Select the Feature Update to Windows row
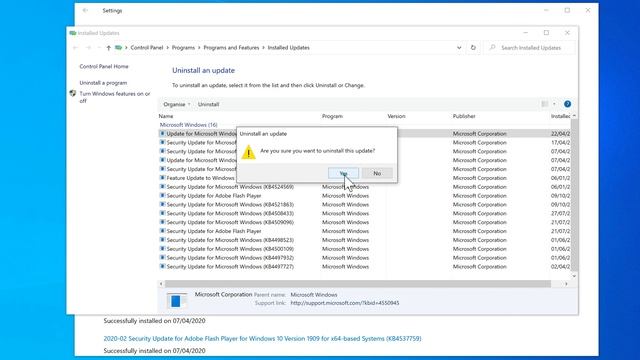The width and height of the screenshot is (640, 360). 364,178
